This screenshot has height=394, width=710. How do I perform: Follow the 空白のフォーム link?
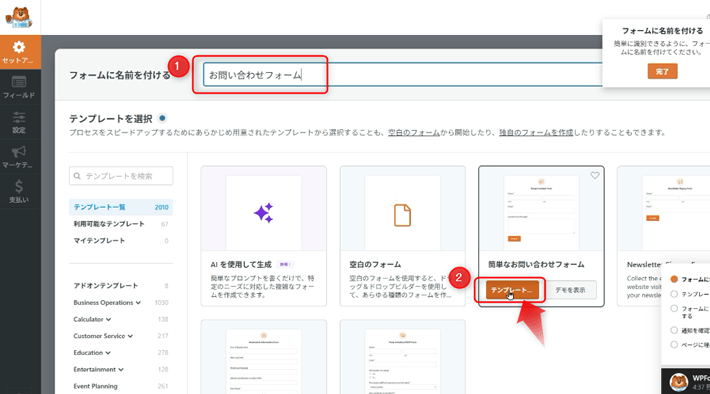[414, 132]
